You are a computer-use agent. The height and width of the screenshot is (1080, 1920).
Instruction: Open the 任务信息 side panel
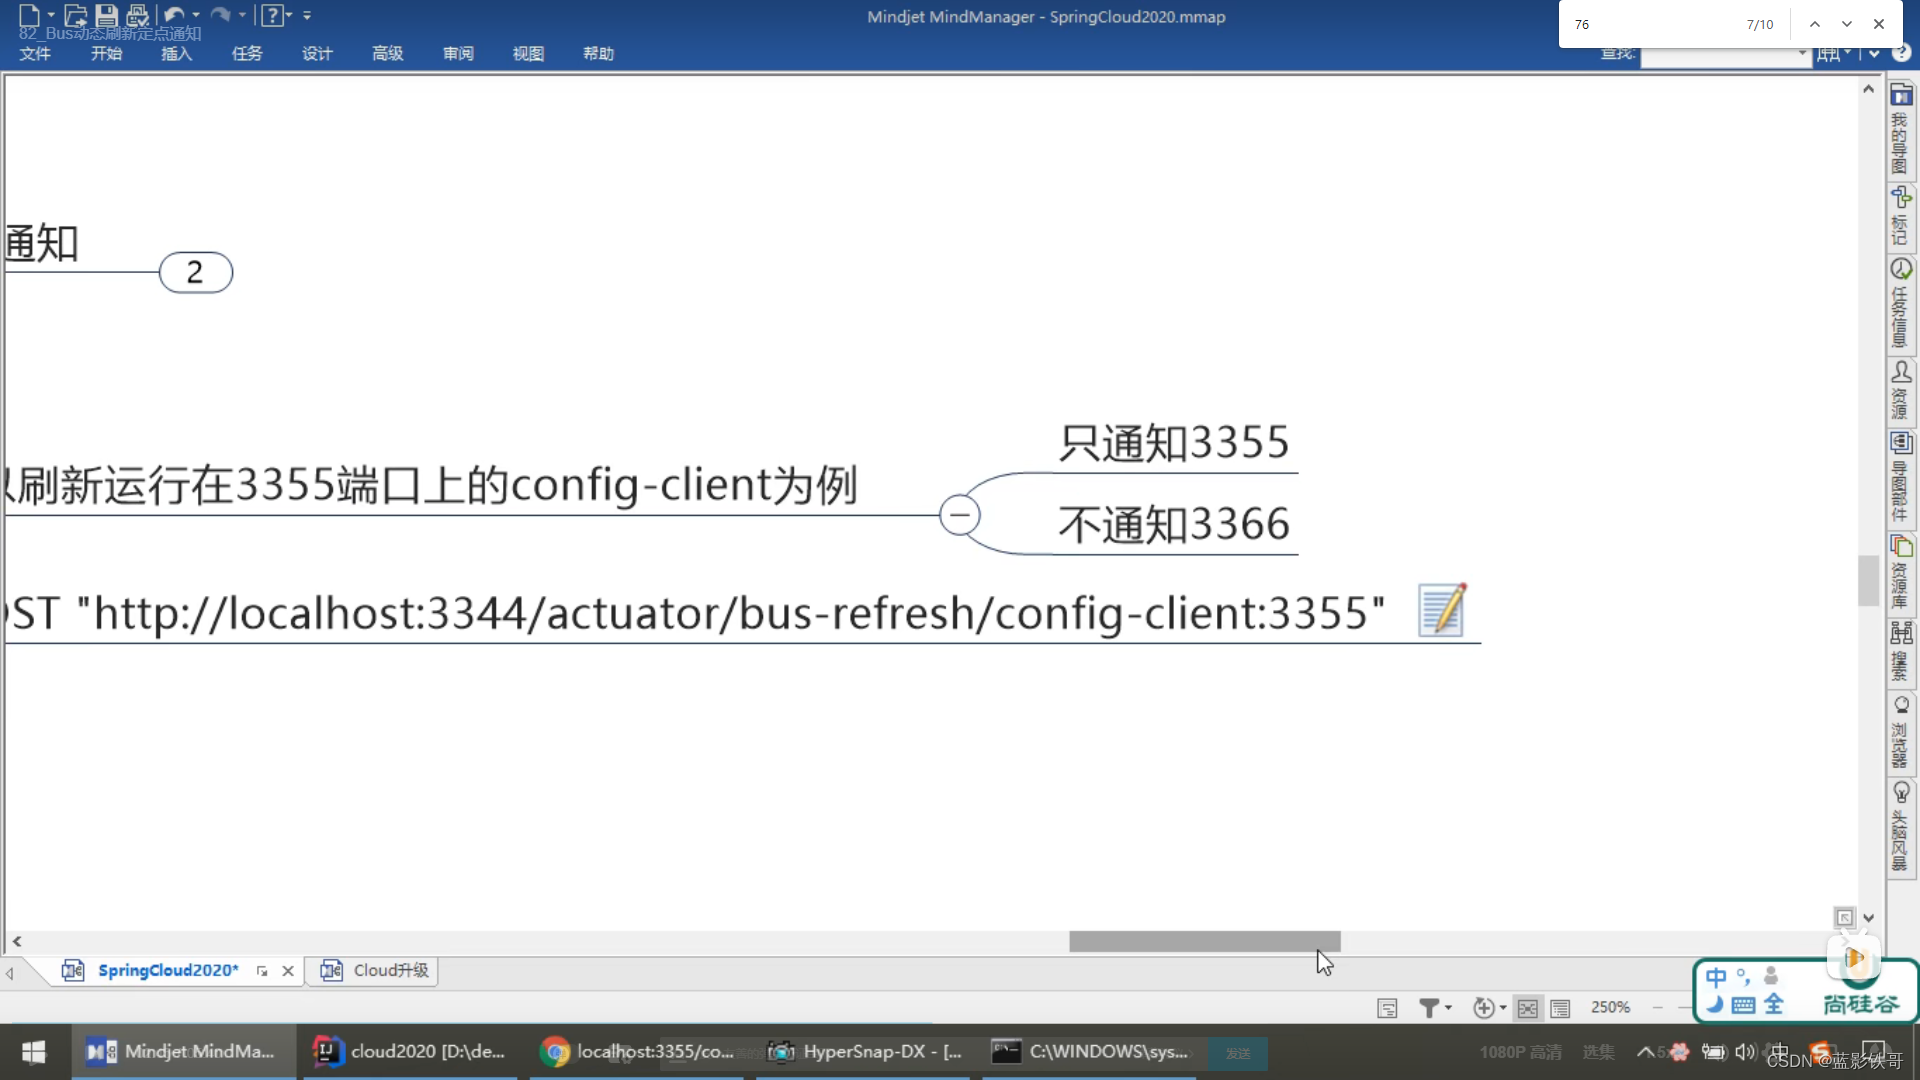tap(1900, 303)
